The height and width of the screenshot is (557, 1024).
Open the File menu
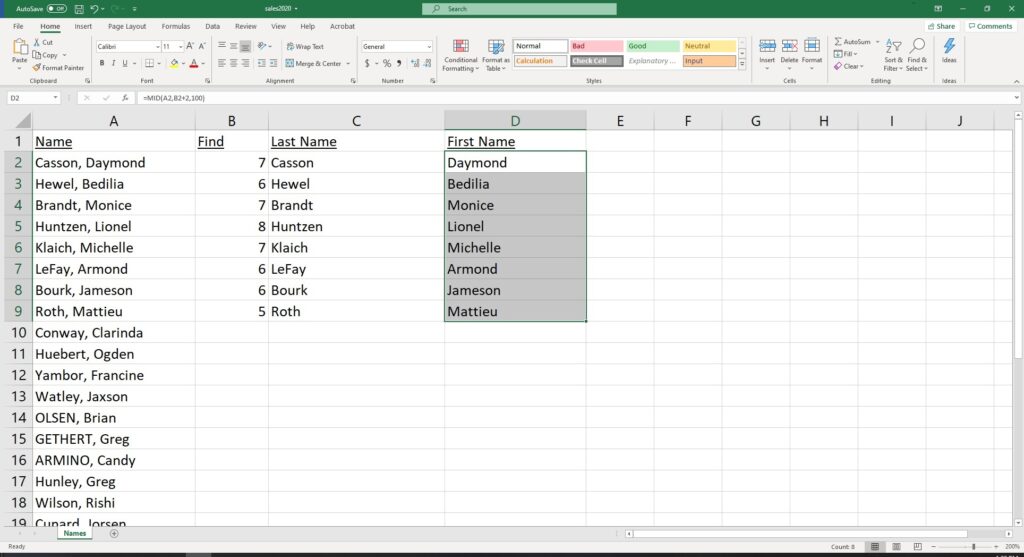(x=18, y=27)
